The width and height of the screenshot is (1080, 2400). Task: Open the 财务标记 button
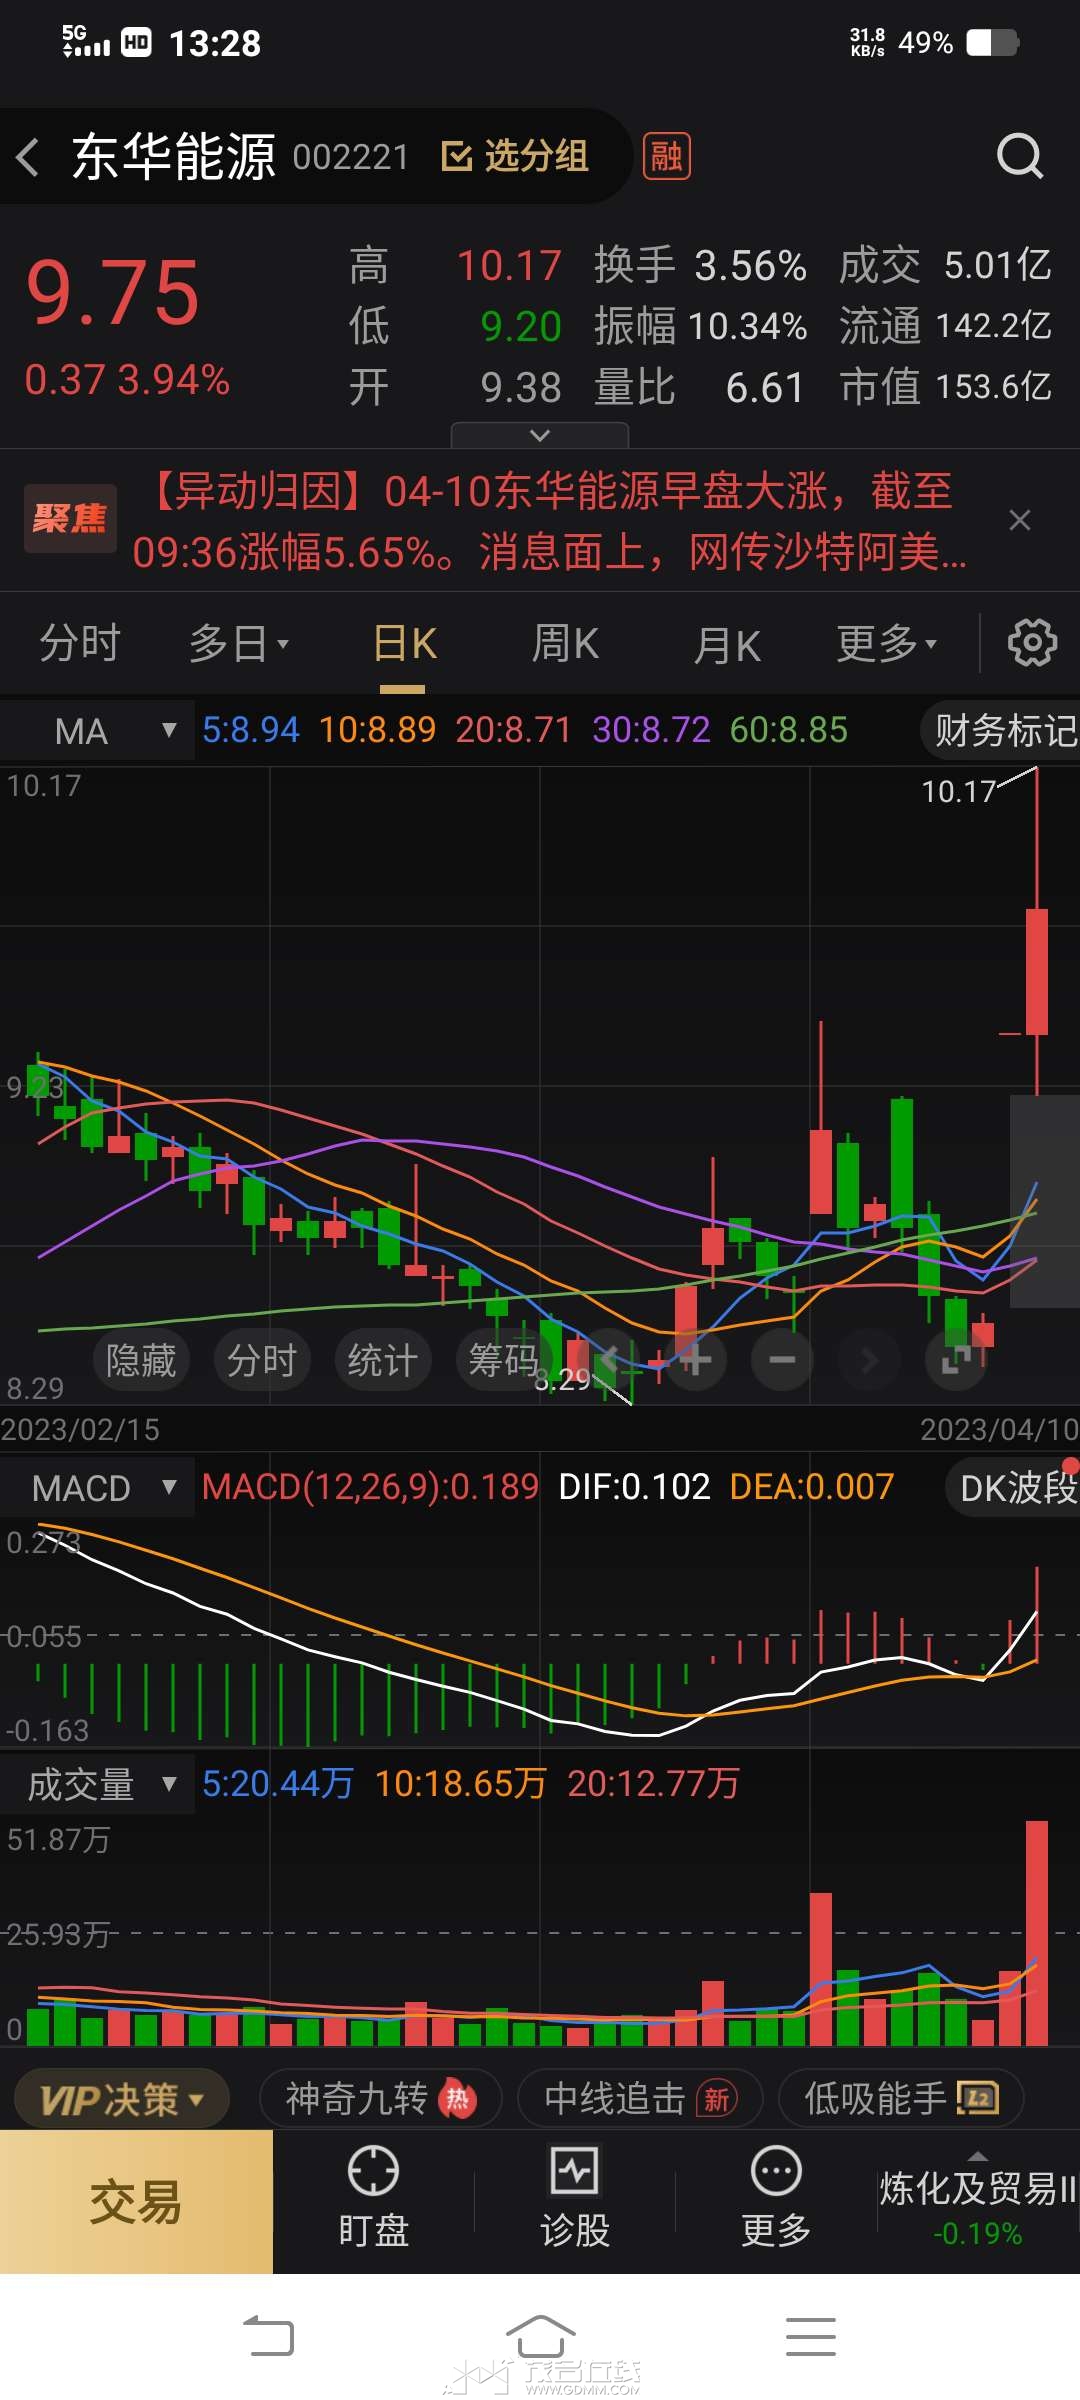1000,731
